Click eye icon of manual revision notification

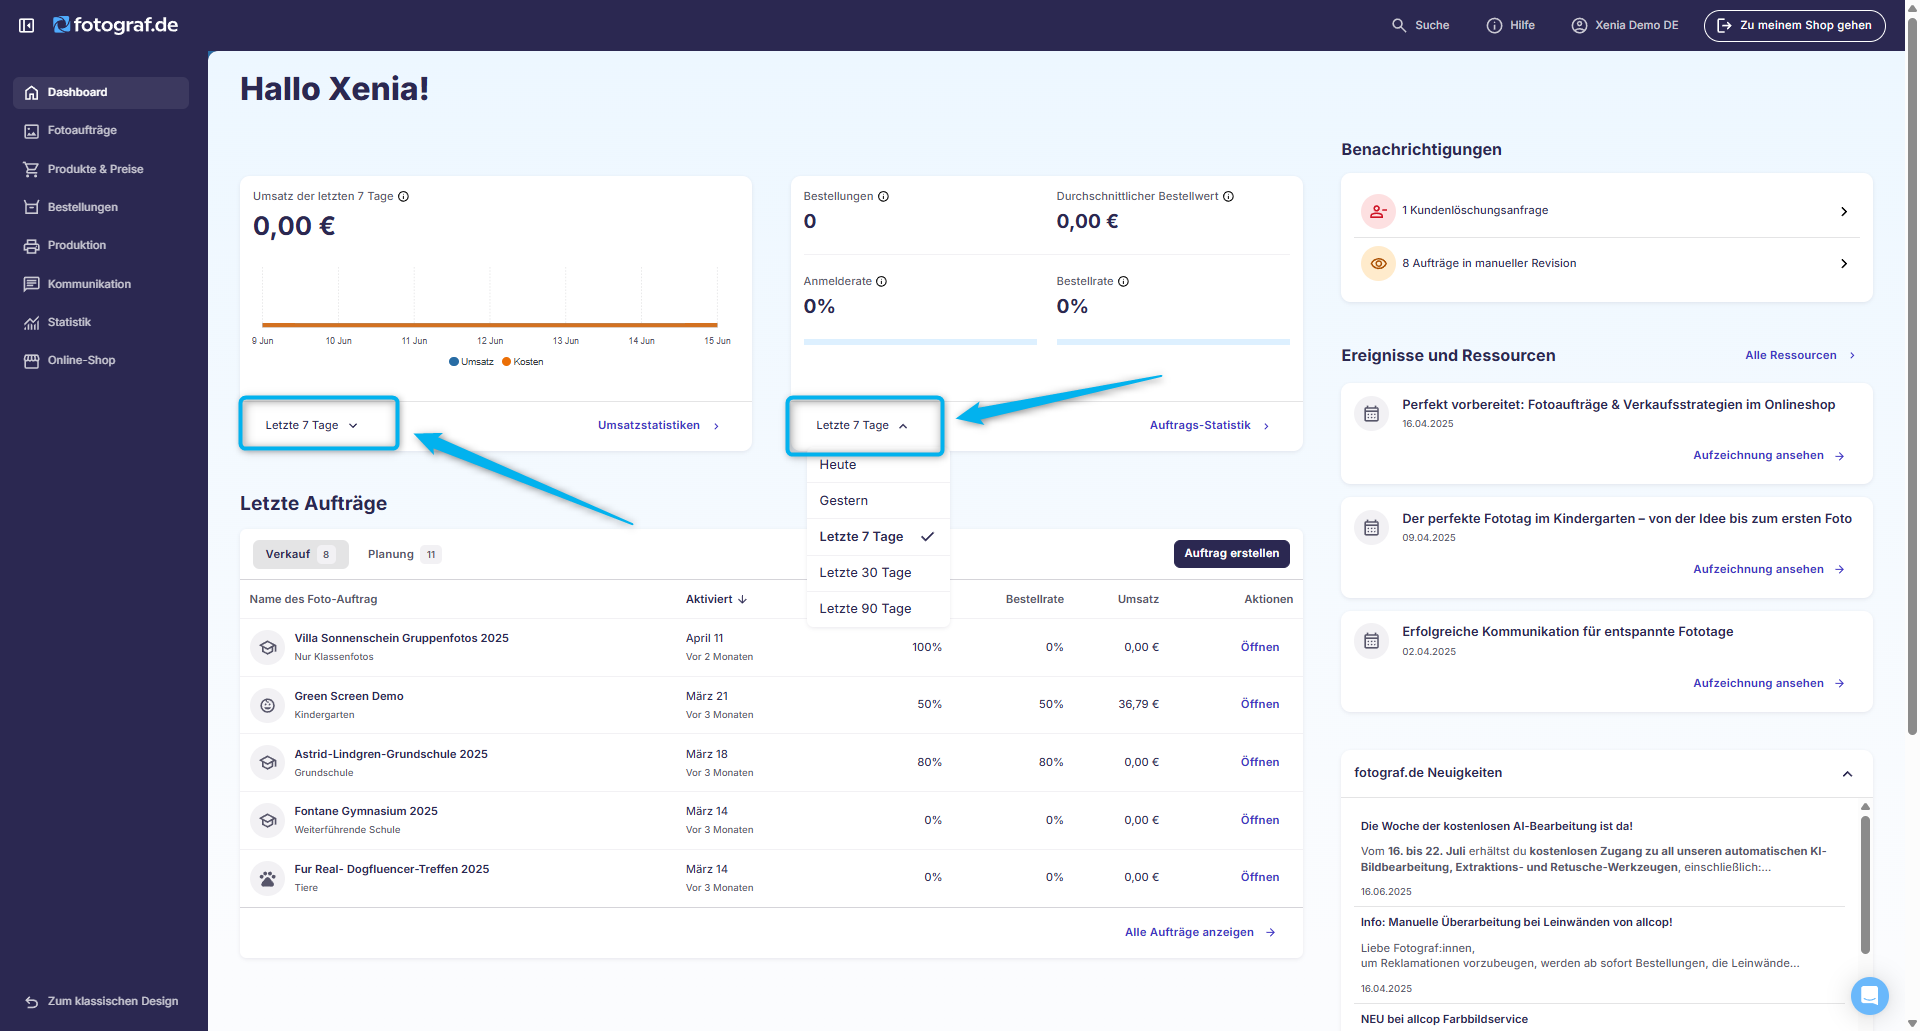pyautogui.click(x=1378, y=264)
